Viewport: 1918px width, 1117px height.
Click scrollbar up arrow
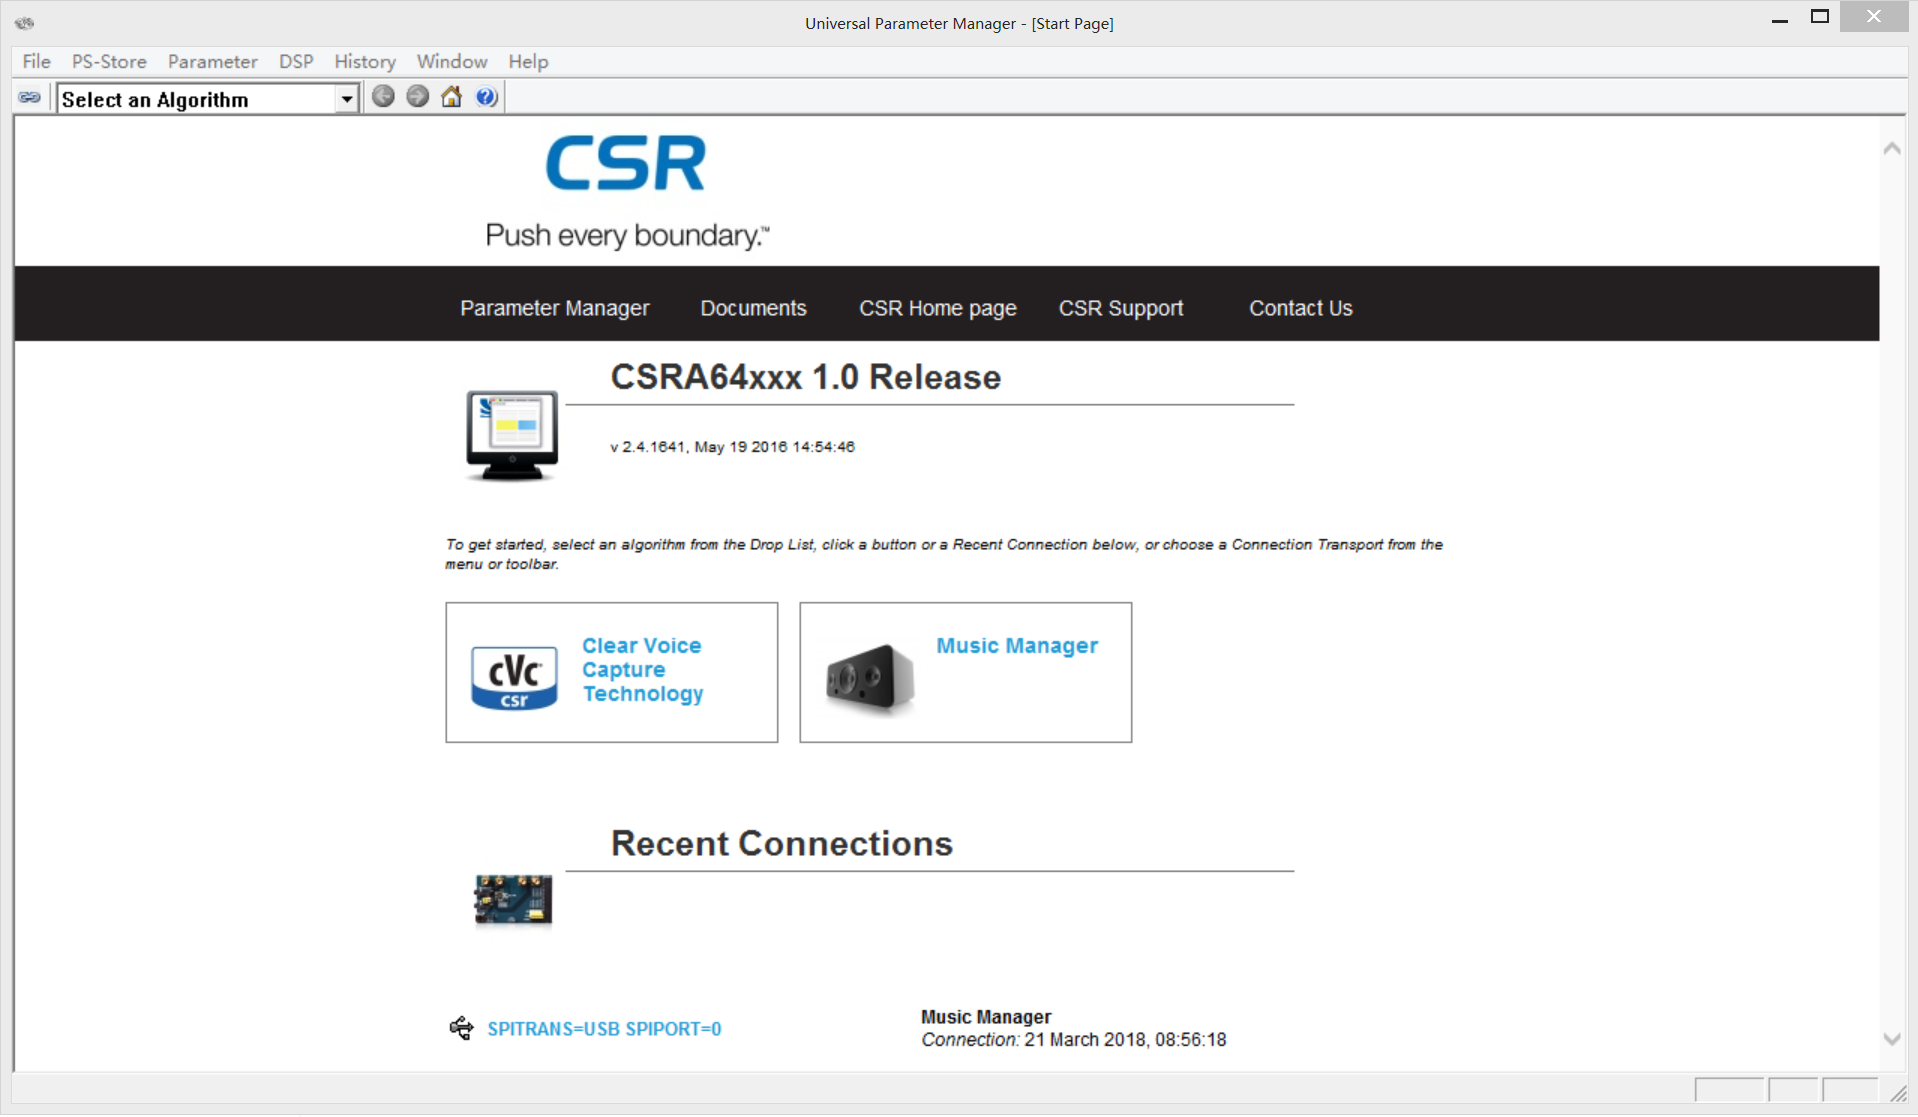1892,149
